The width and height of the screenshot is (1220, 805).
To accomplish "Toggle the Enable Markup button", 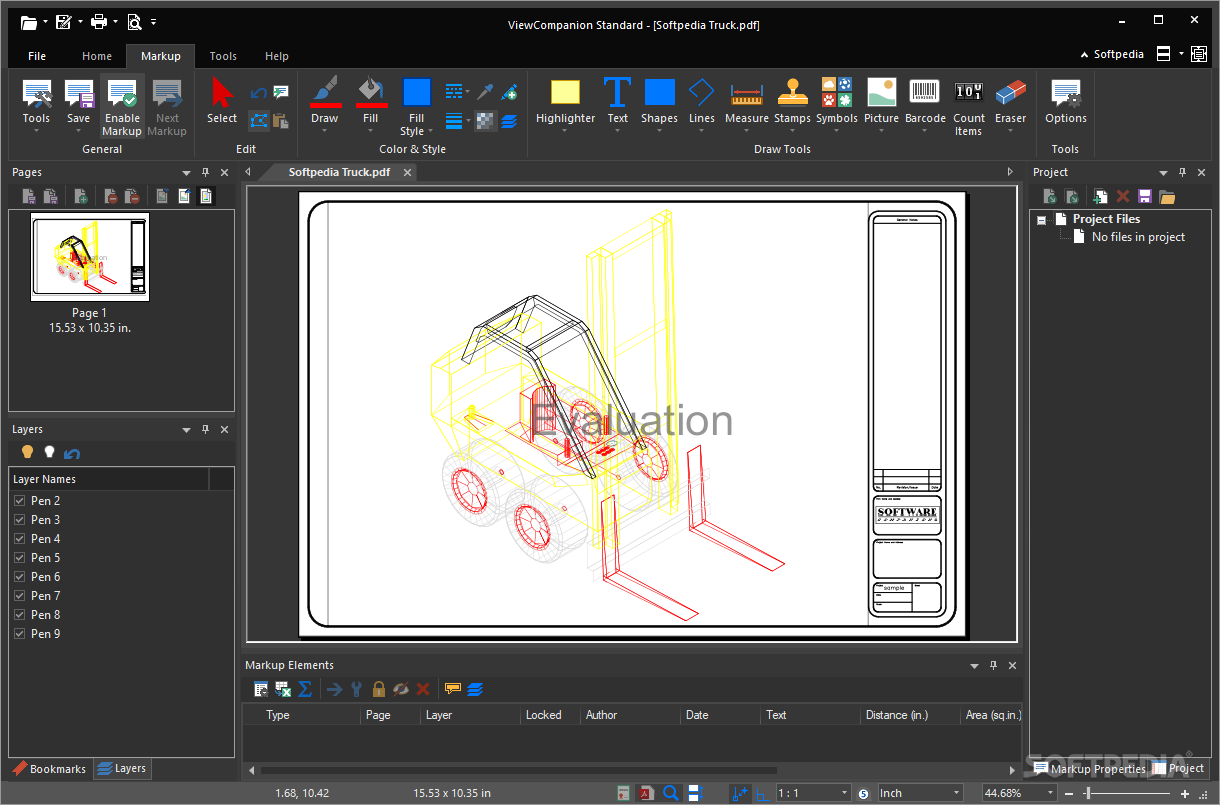I will pos(122,107).
